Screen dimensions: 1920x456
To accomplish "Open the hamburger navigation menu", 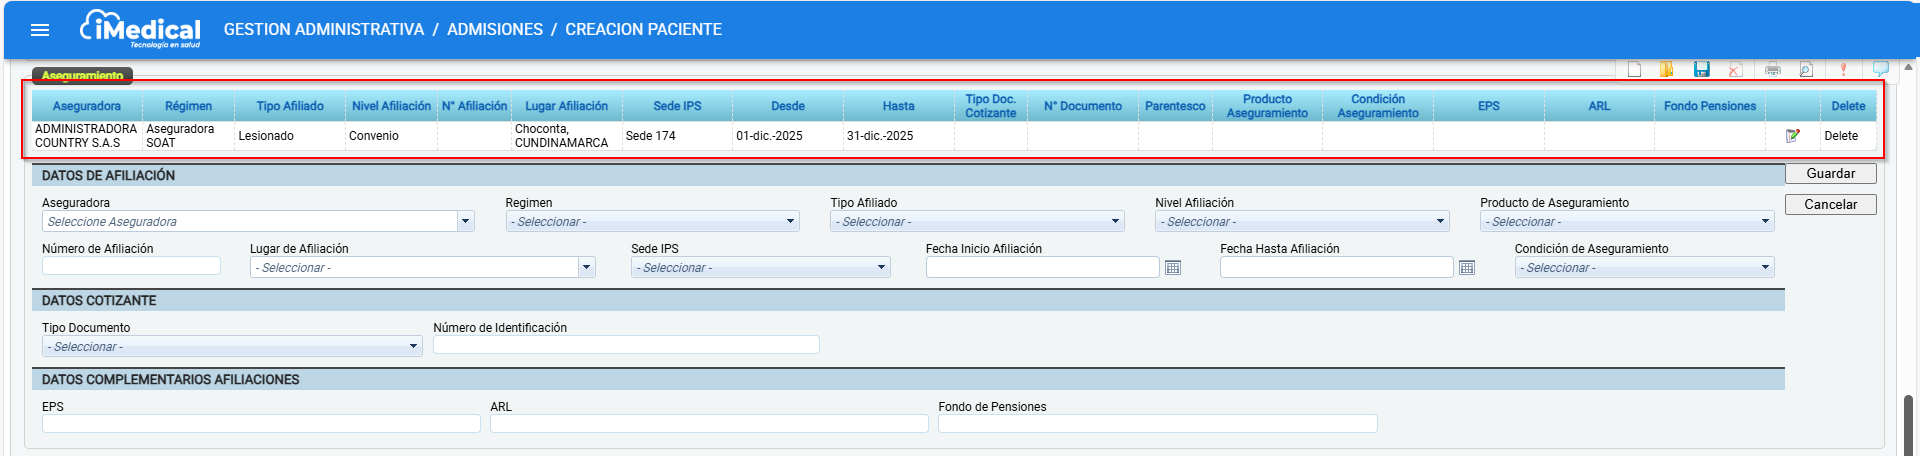I will (40, 30).
